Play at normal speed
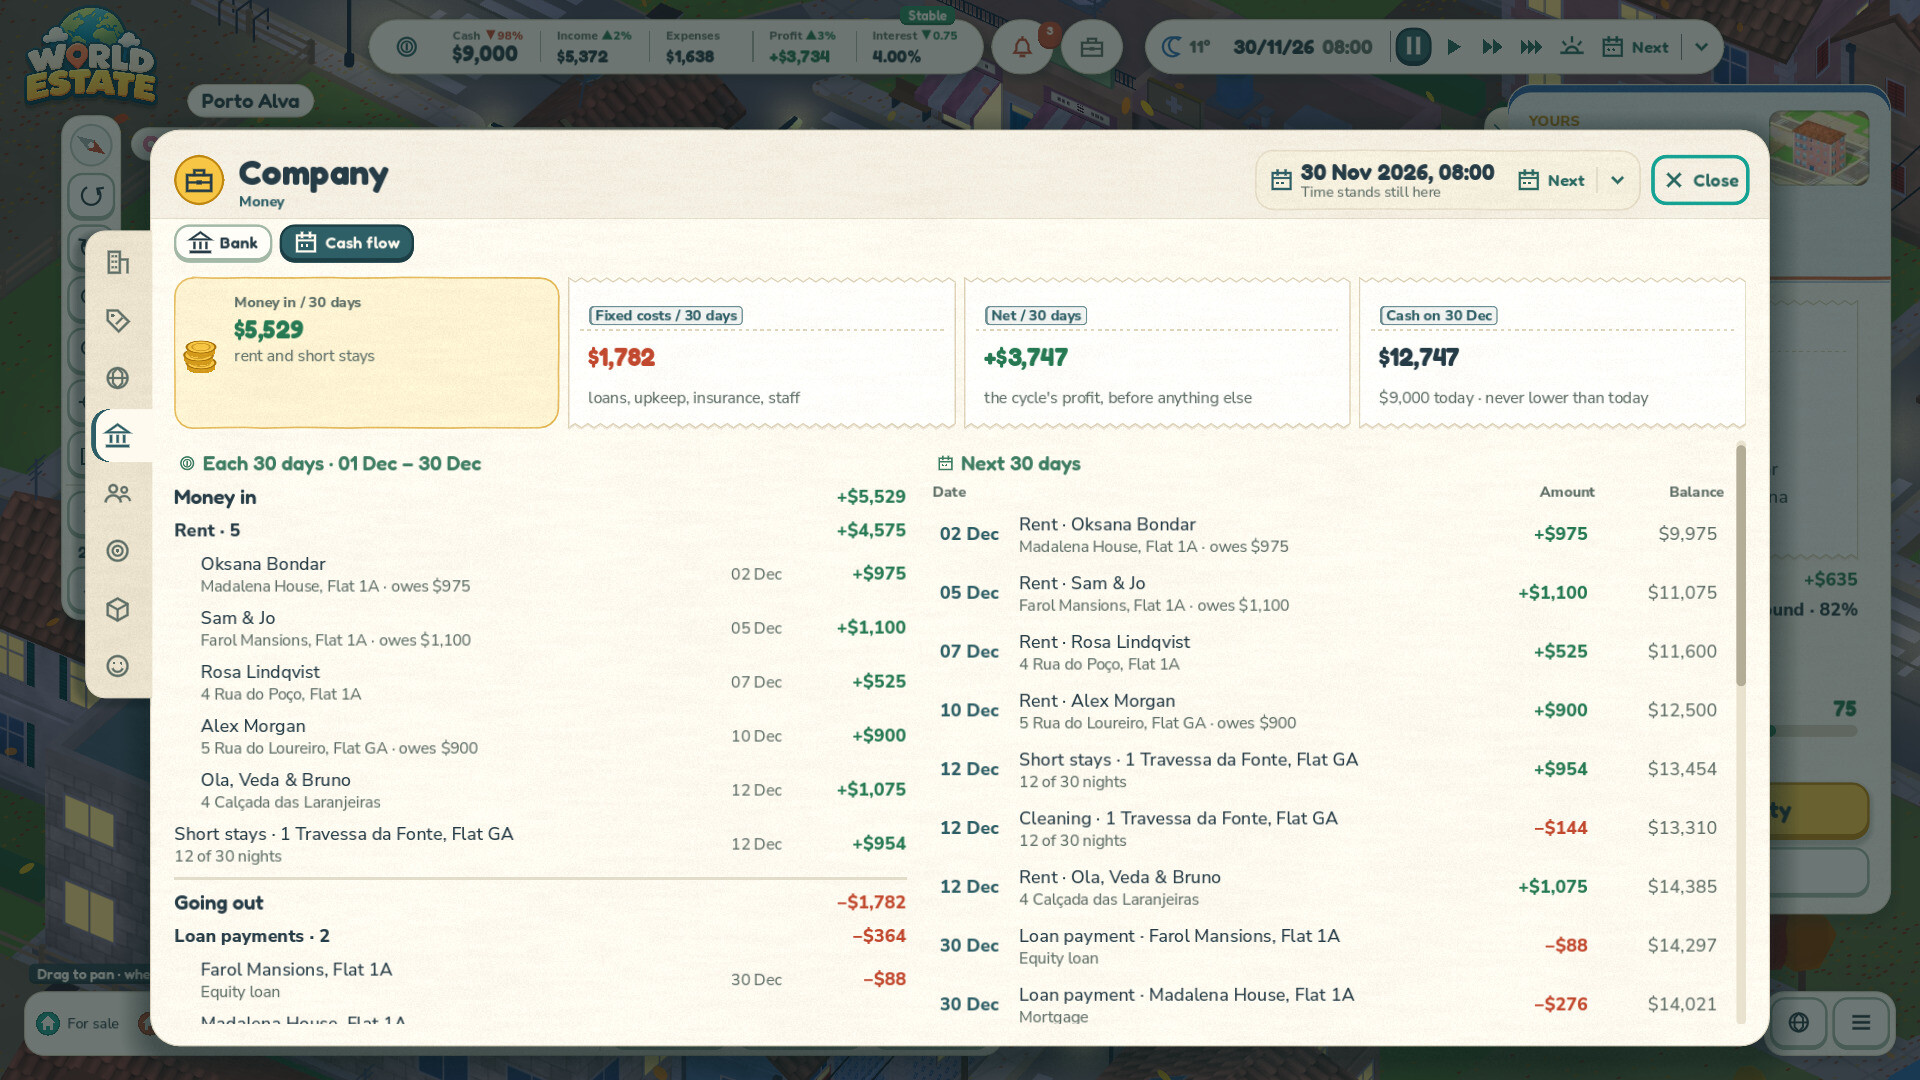 1454,47
